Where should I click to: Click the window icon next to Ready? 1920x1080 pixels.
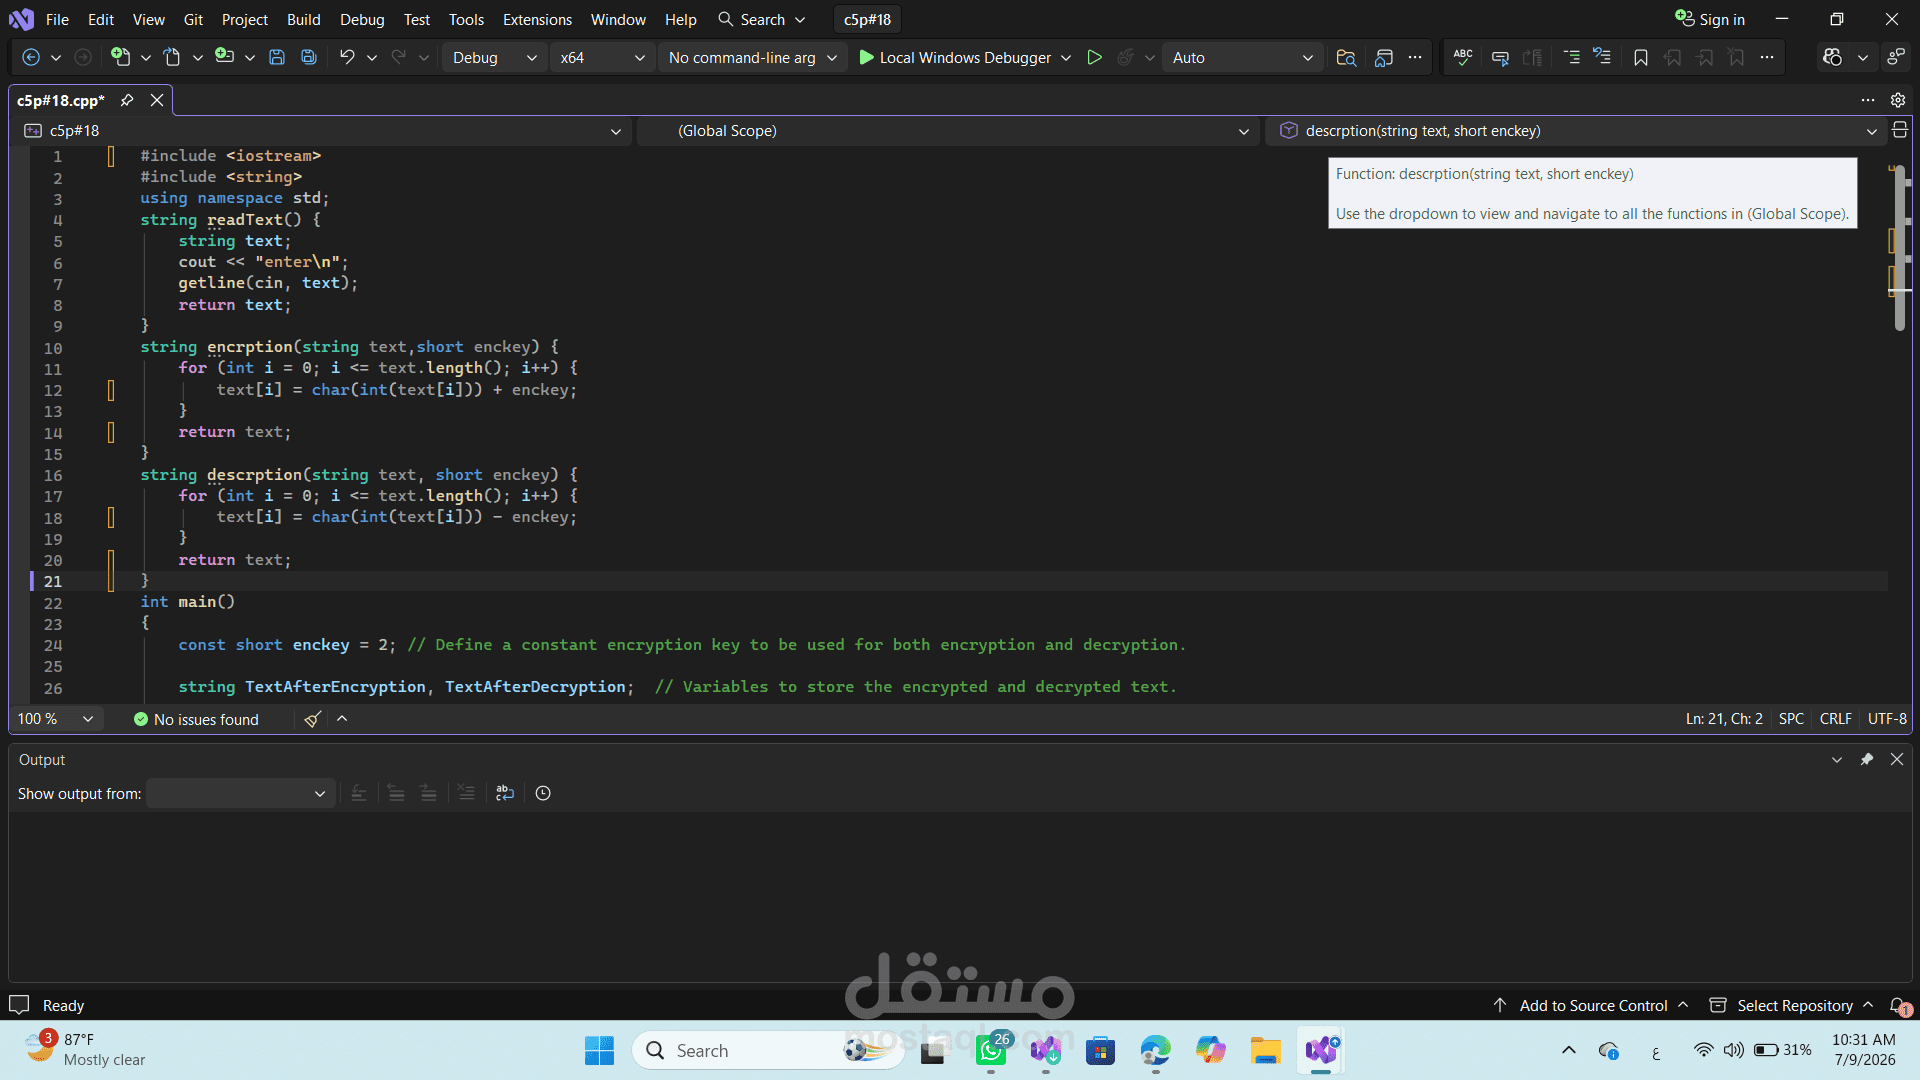19,1005
